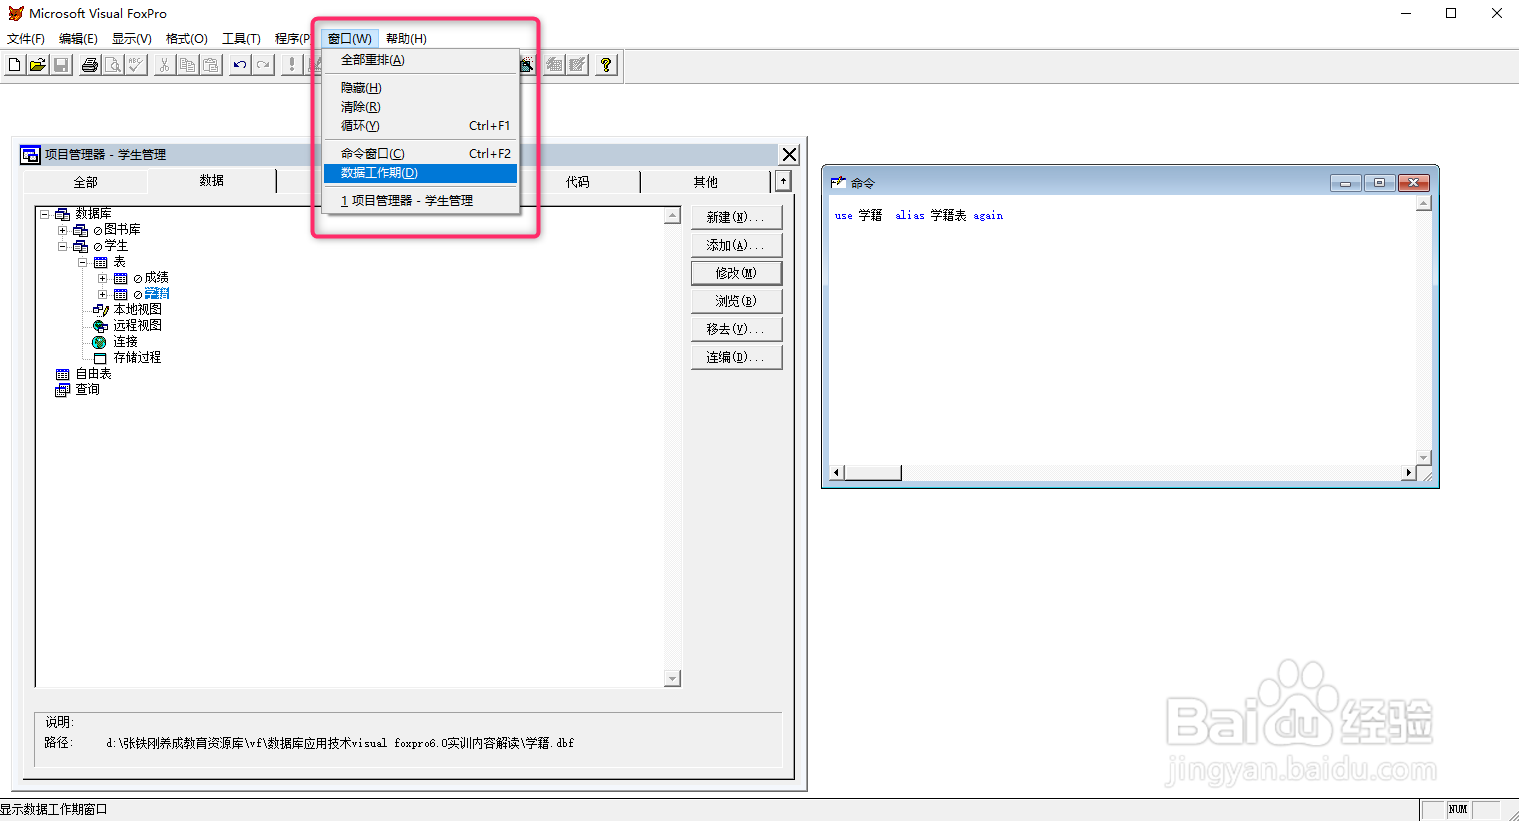Click the 新建(N)... button
Image resolution: width=1519 pixels, height=821 pixels.
[x=736, y=217]
